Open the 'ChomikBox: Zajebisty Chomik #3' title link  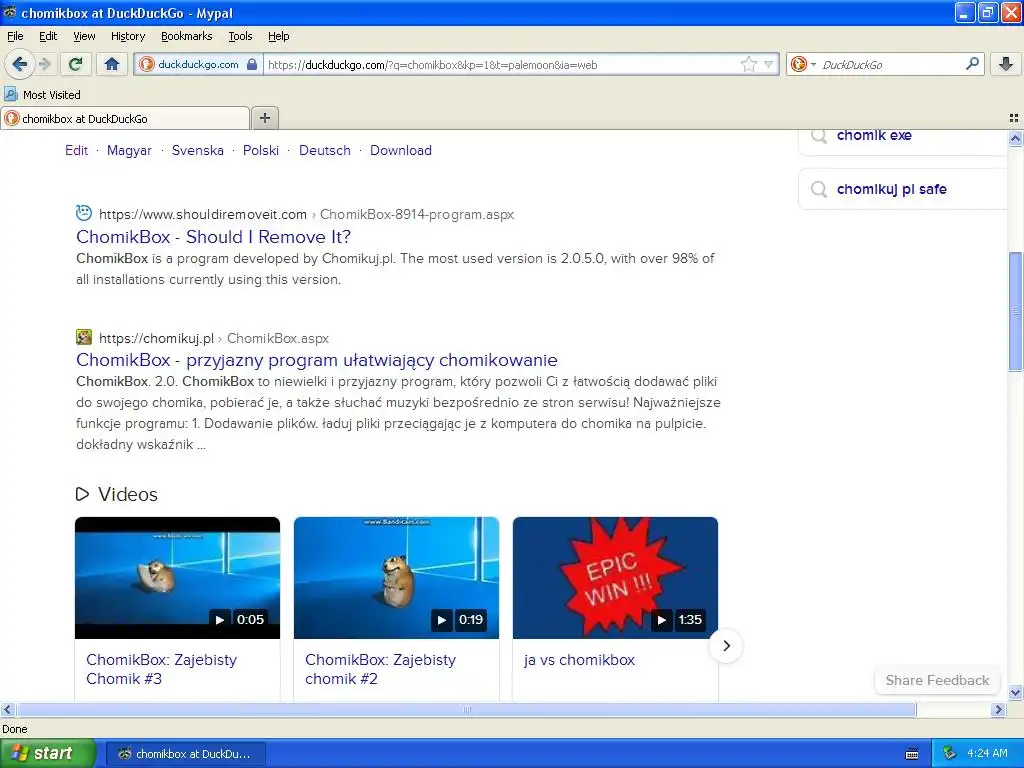tap(161, 669)
